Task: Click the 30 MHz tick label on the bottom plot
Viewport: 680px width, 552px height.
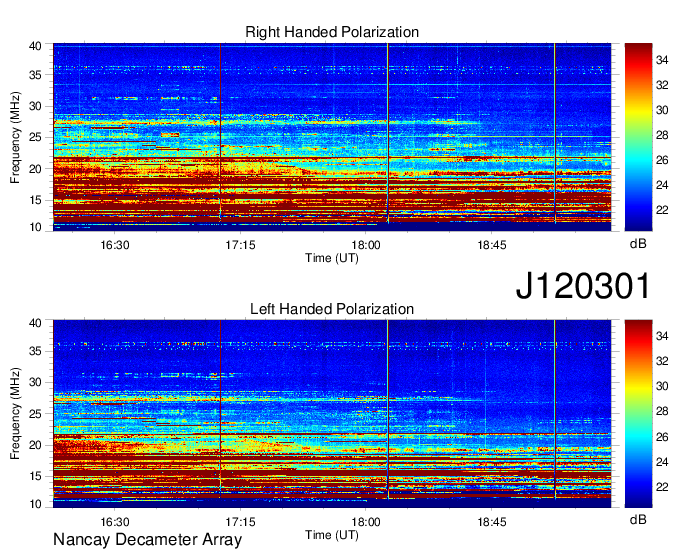Action: (35, 382)
